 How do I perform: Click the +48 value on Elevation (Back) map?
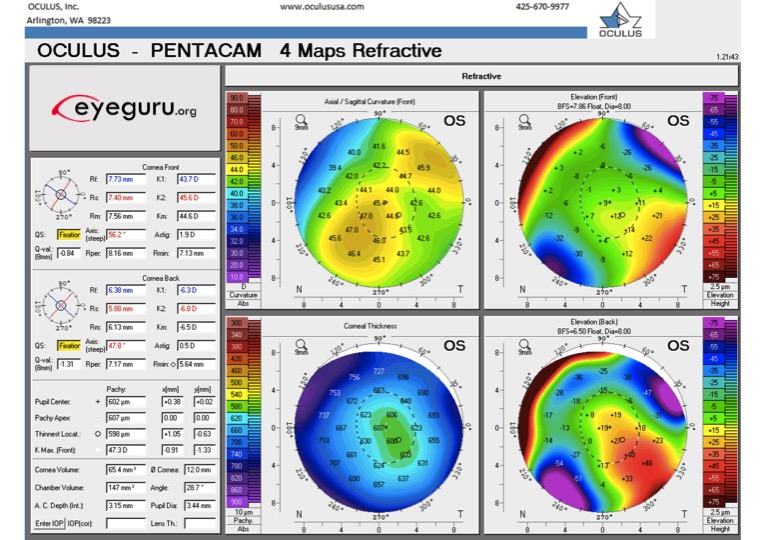click(x=647, y=463)
